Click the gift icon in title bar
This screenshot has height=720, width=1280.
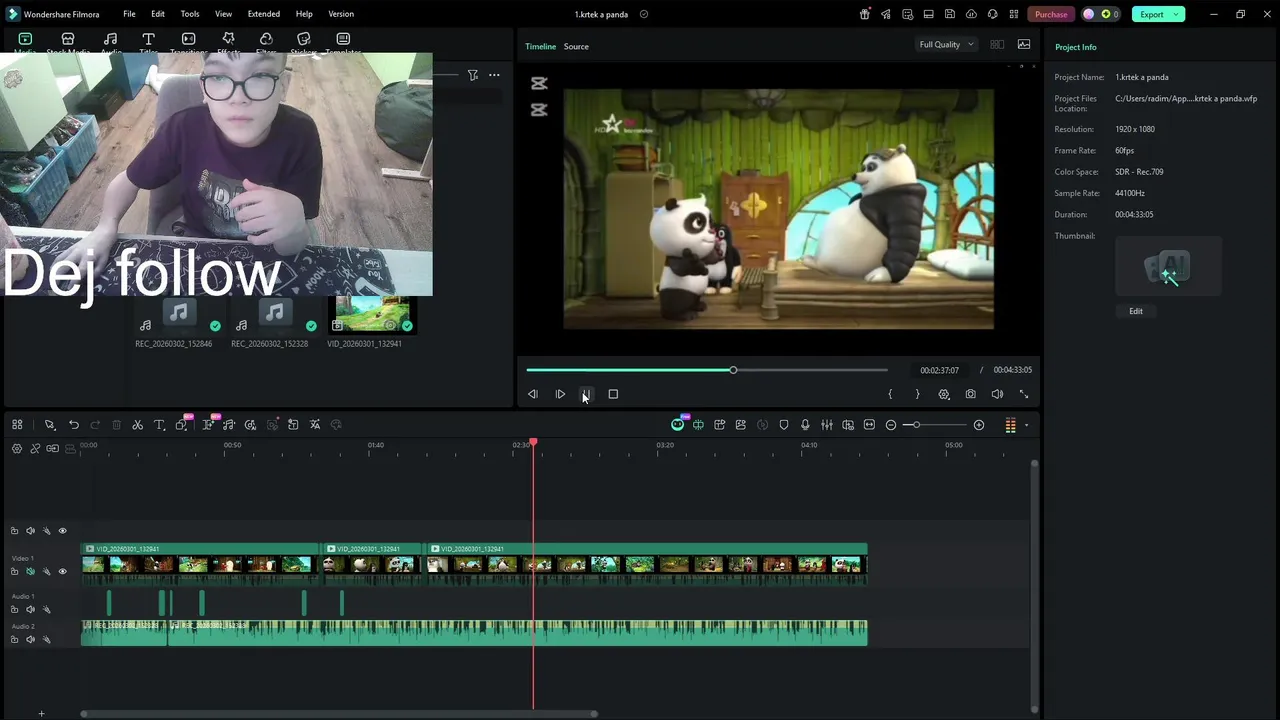865,14
